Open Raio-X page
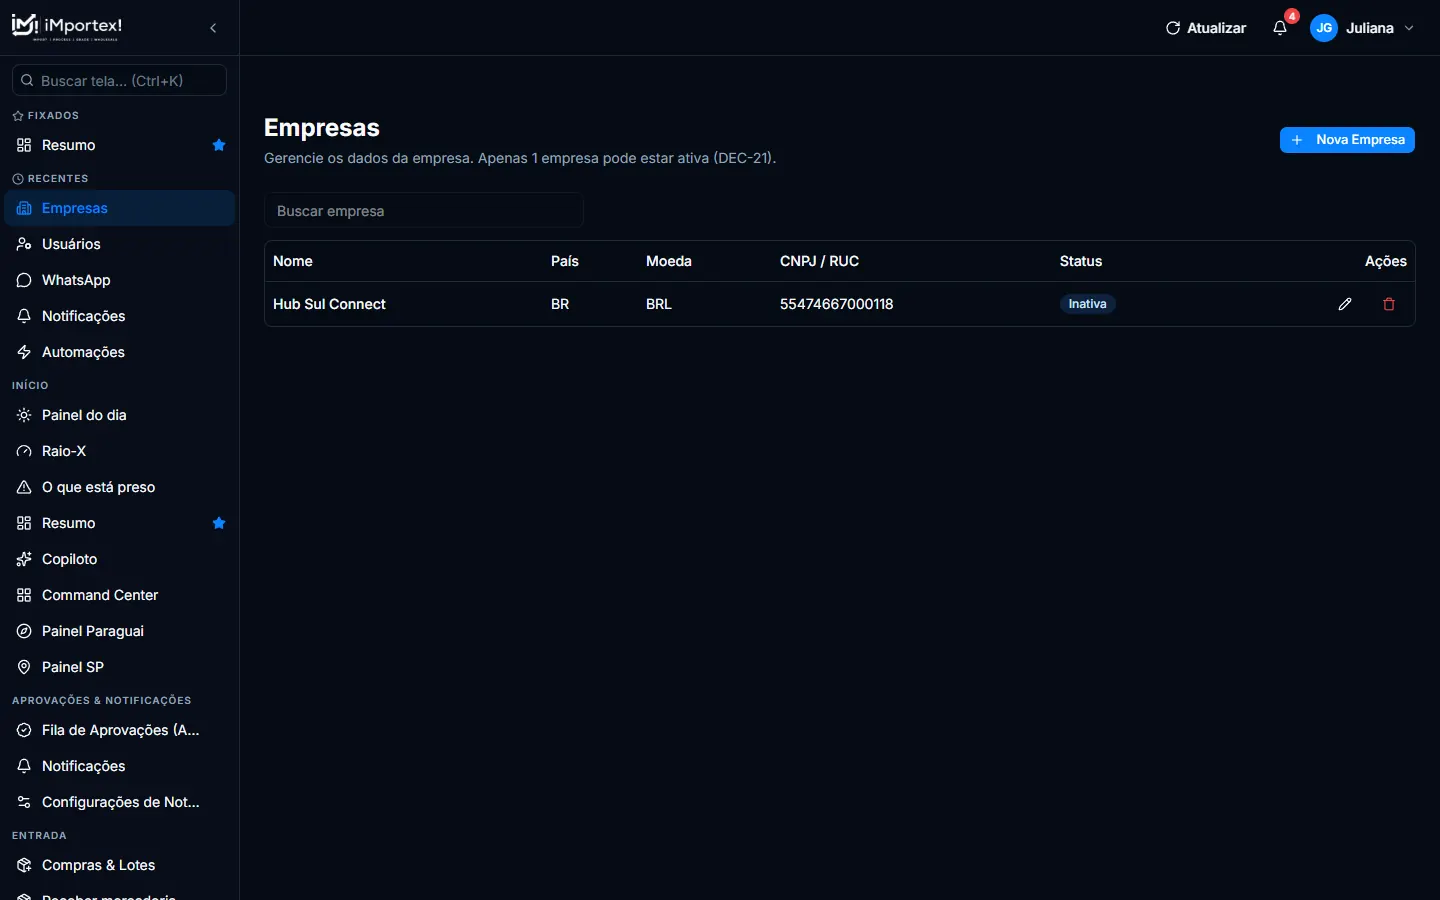 pos(120,451)
